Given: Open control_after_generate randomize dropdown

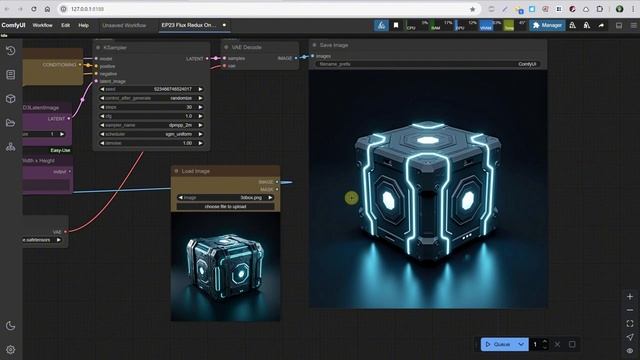Looking at the screenshot, I should 151,98.
